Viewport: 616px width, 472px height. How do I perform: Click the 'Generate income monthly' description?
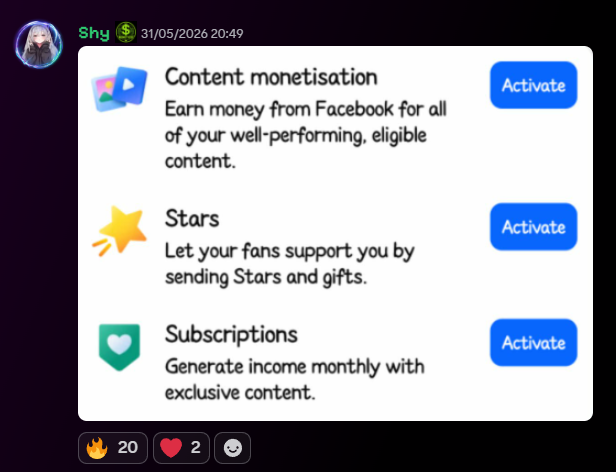295,380
